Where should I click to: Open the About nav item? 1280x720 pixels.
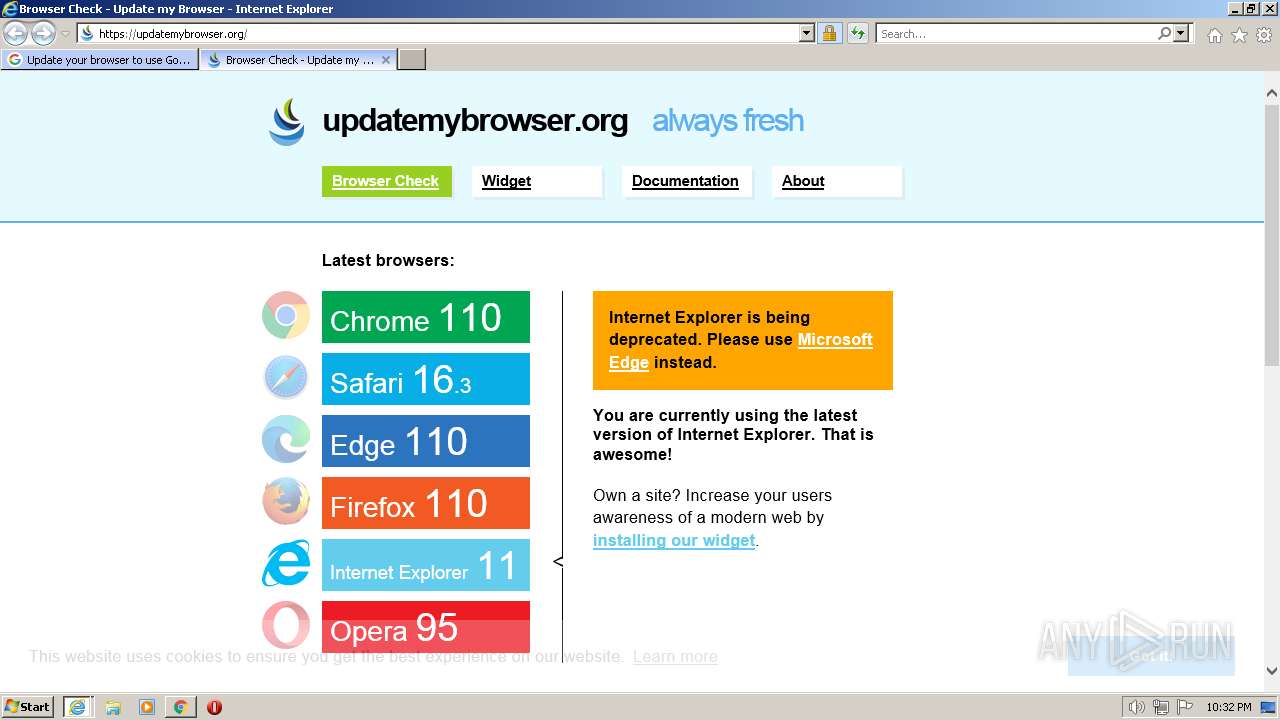(x=837, y=181)
